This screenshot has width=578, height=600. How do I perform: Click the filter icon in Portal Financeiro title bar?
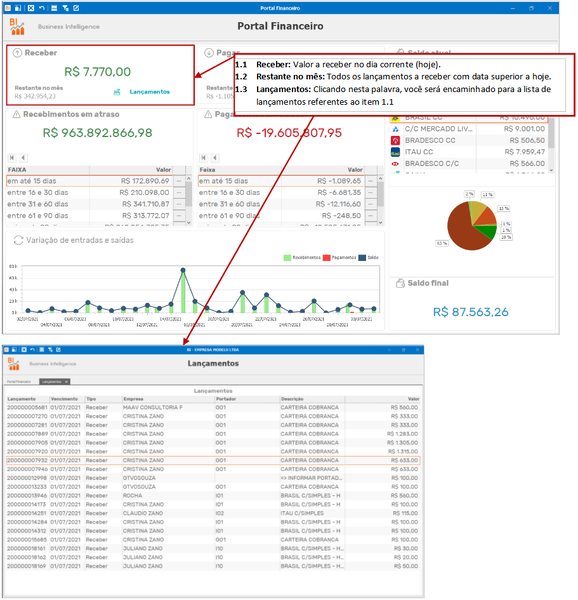coord(65,8)
